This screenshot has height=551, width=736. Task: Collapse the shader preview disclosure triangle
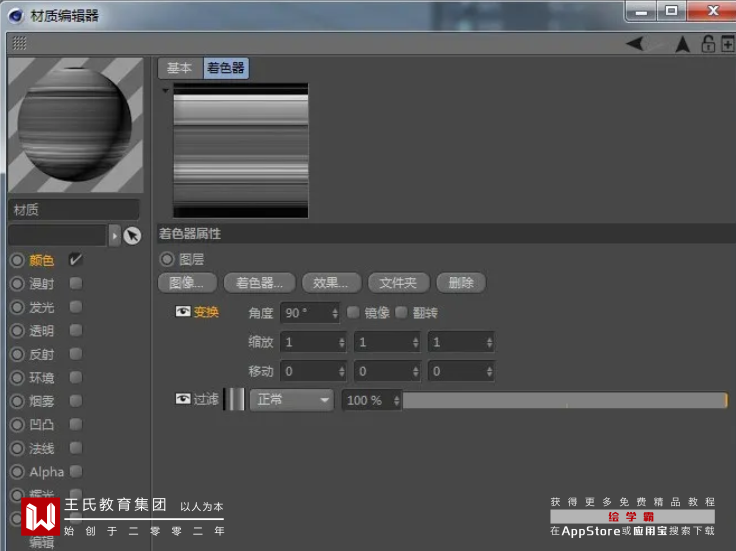(x=165, y=90)
